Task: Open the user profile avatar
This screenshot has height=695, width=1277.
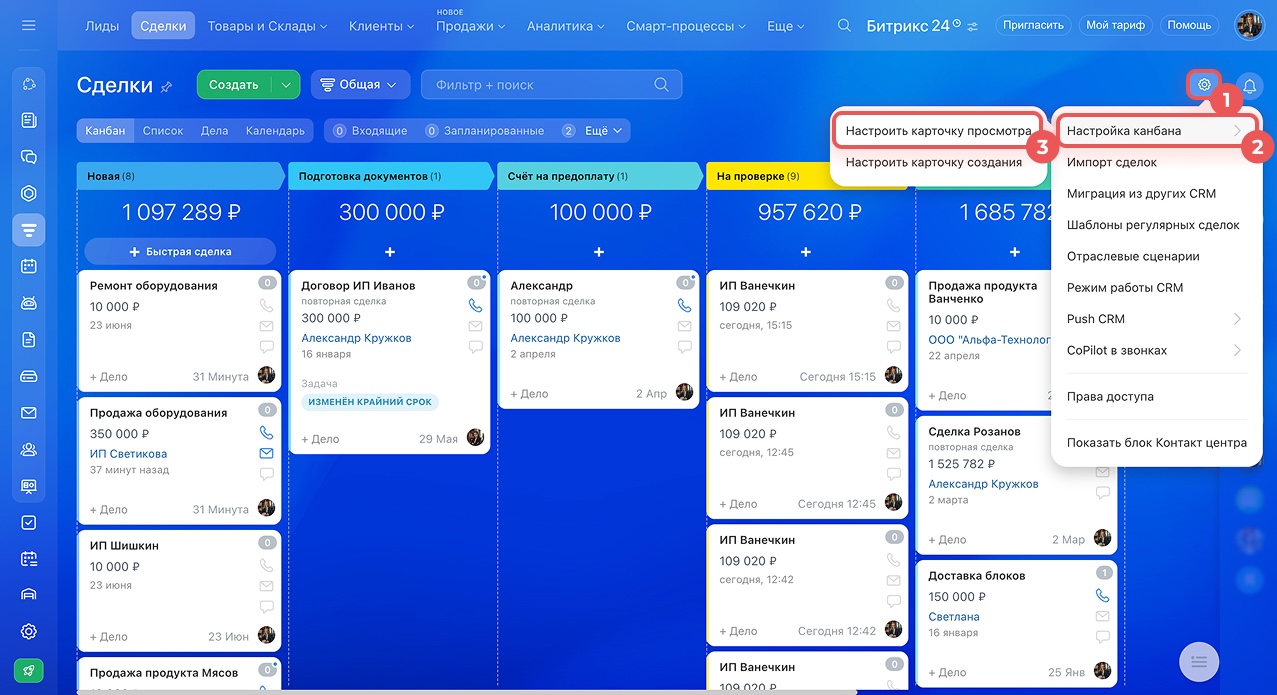Action: click(x=1249, y=25)
